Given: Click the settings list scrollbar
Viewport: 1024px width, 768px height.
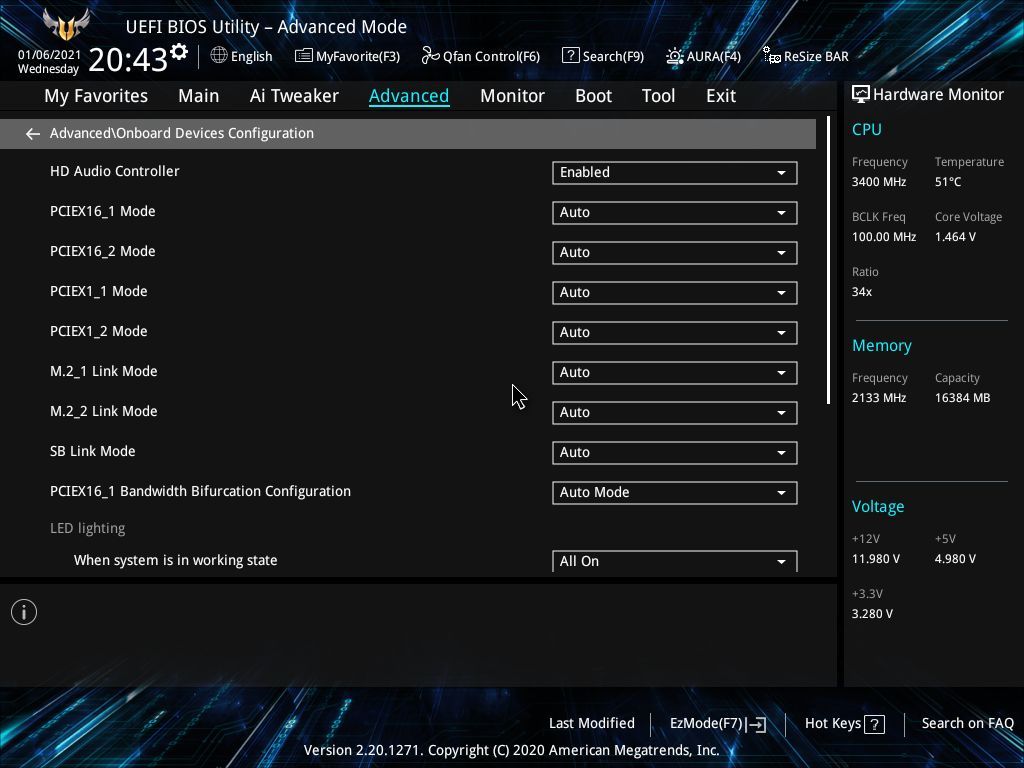Looking at the screenshot, I should 828,260.
